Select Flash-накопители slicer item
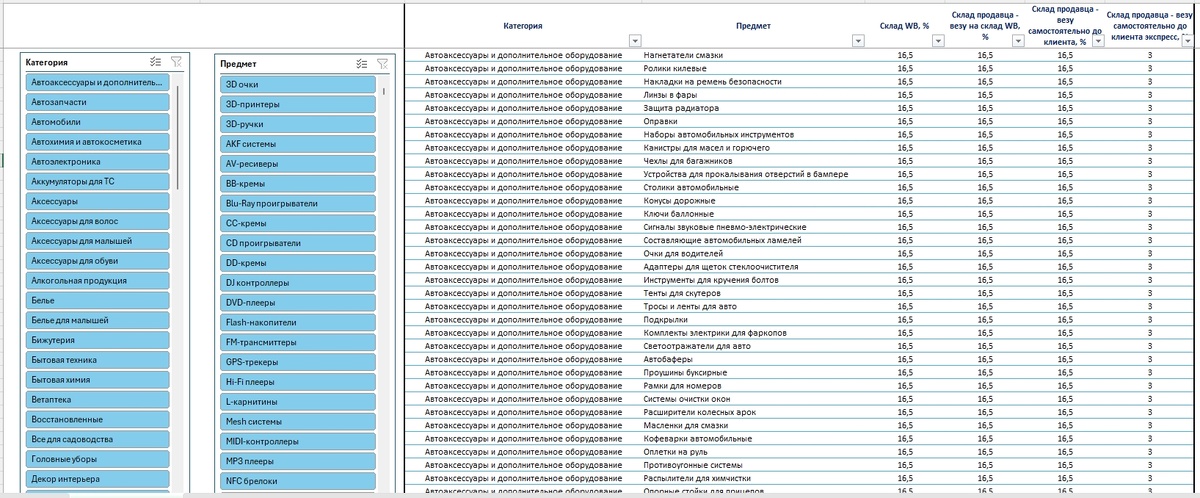The height and width of the screenshot is (498, 1200). pyautogui.click(x=297, y=322)
